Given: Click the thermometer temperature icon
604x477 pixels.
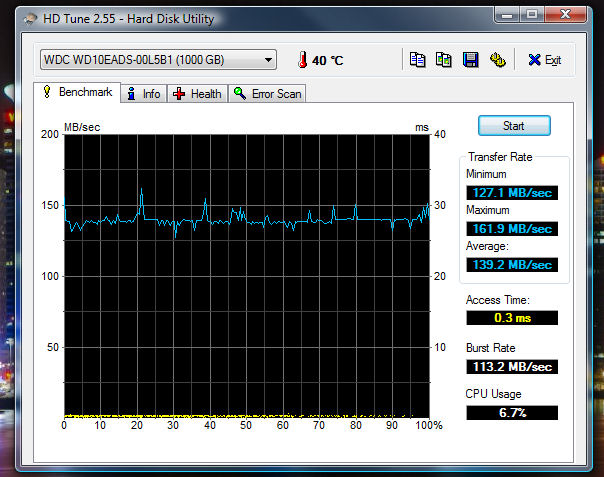Looking at the screenshot, I should point(303,60).
